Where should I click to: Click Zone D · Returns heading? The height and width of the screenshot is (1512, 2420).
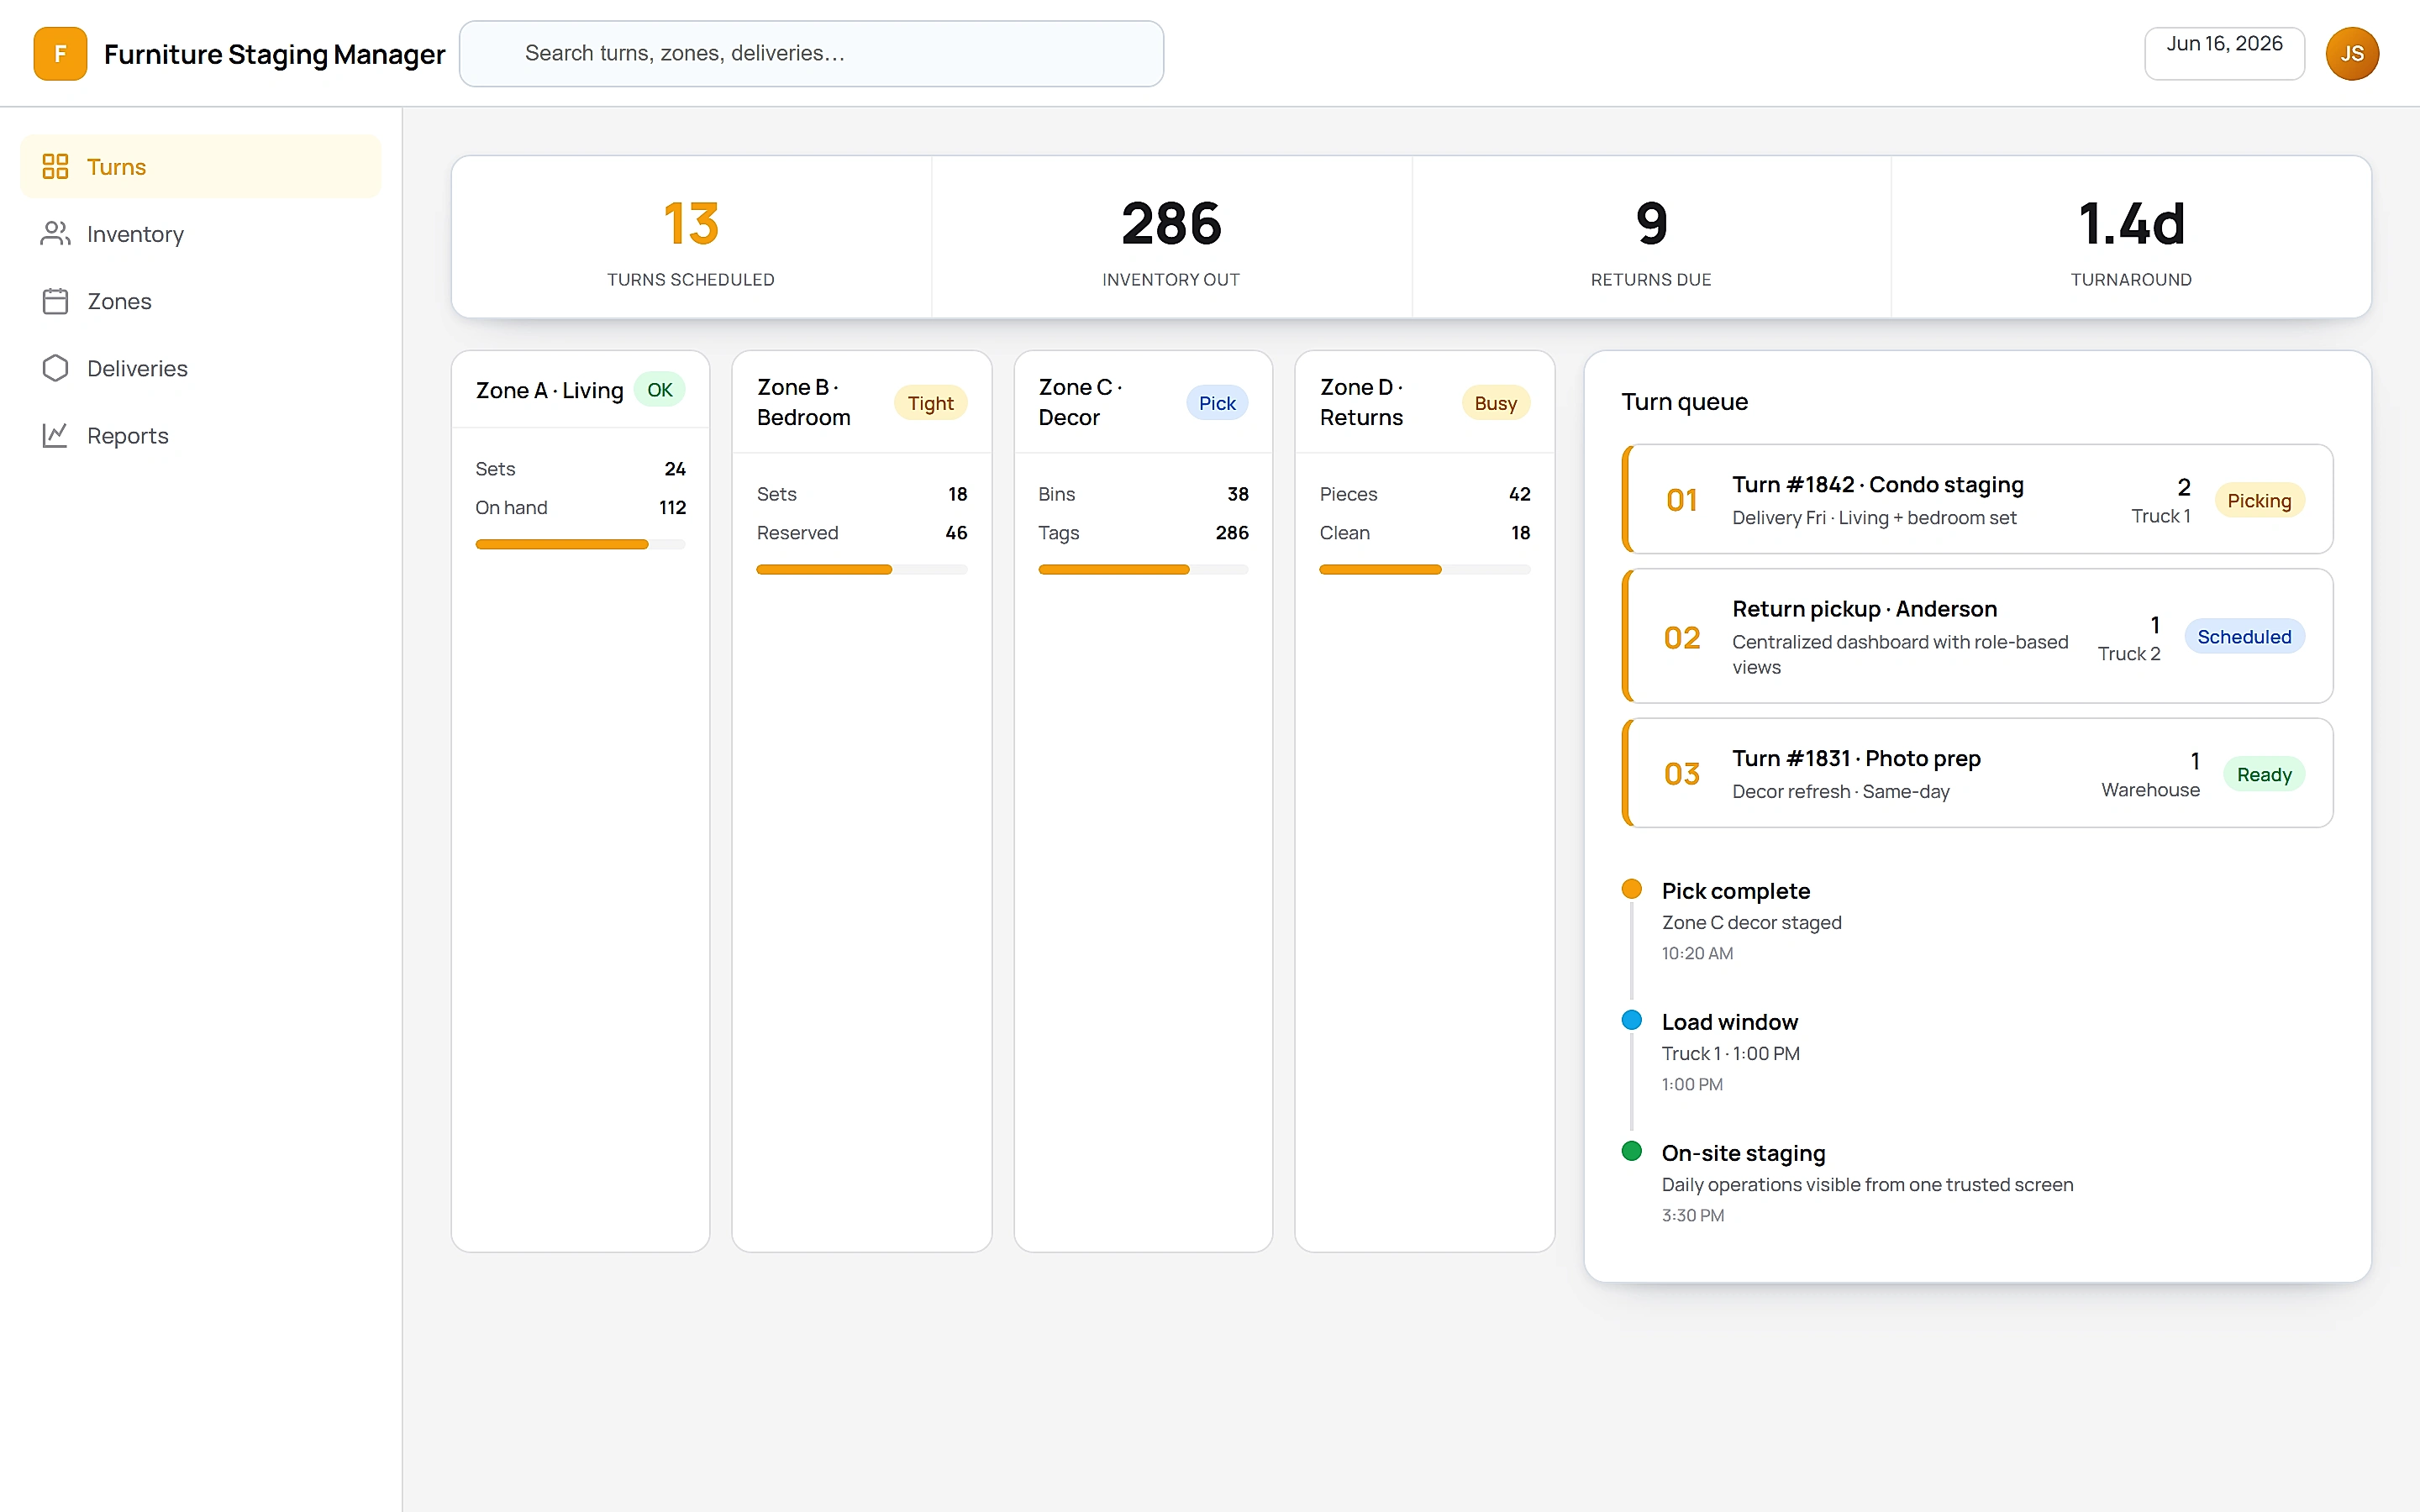[1362, 402]
